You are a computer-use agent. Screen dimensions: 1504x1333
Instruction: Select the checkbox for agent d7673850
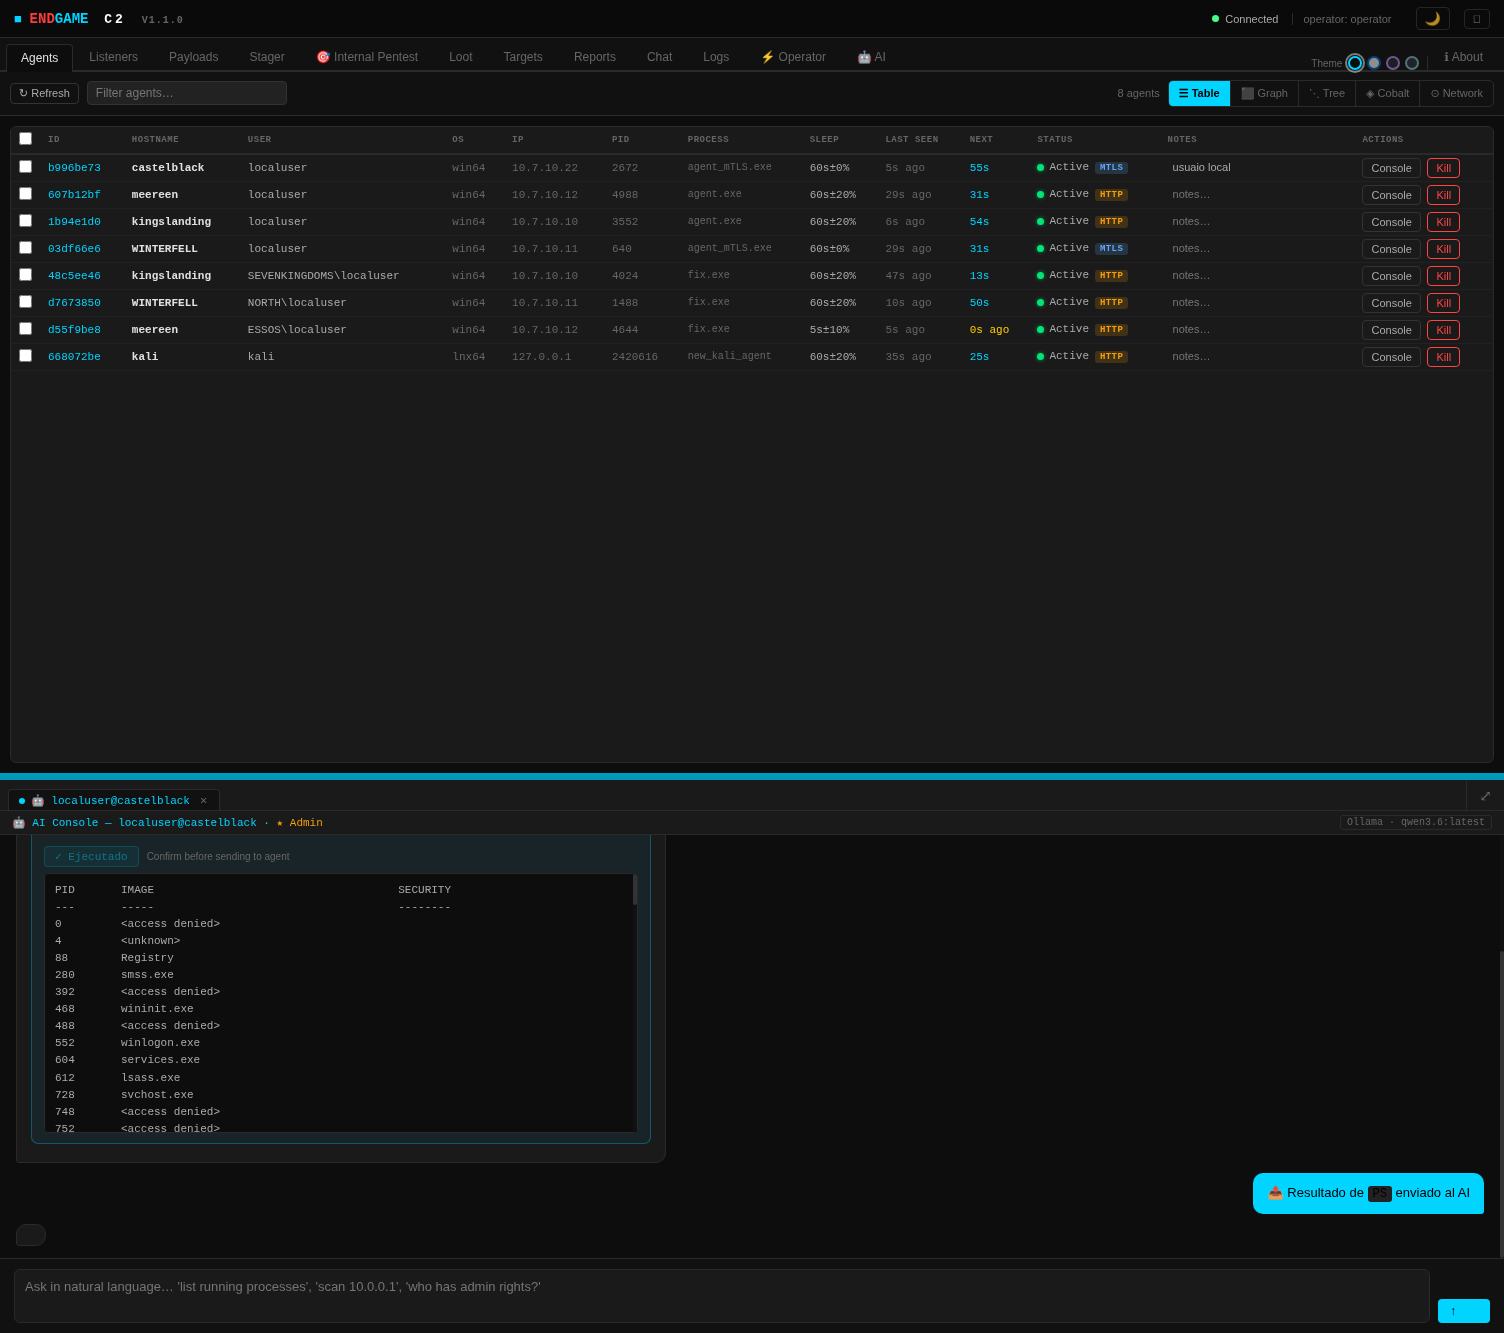click(25, 302)
